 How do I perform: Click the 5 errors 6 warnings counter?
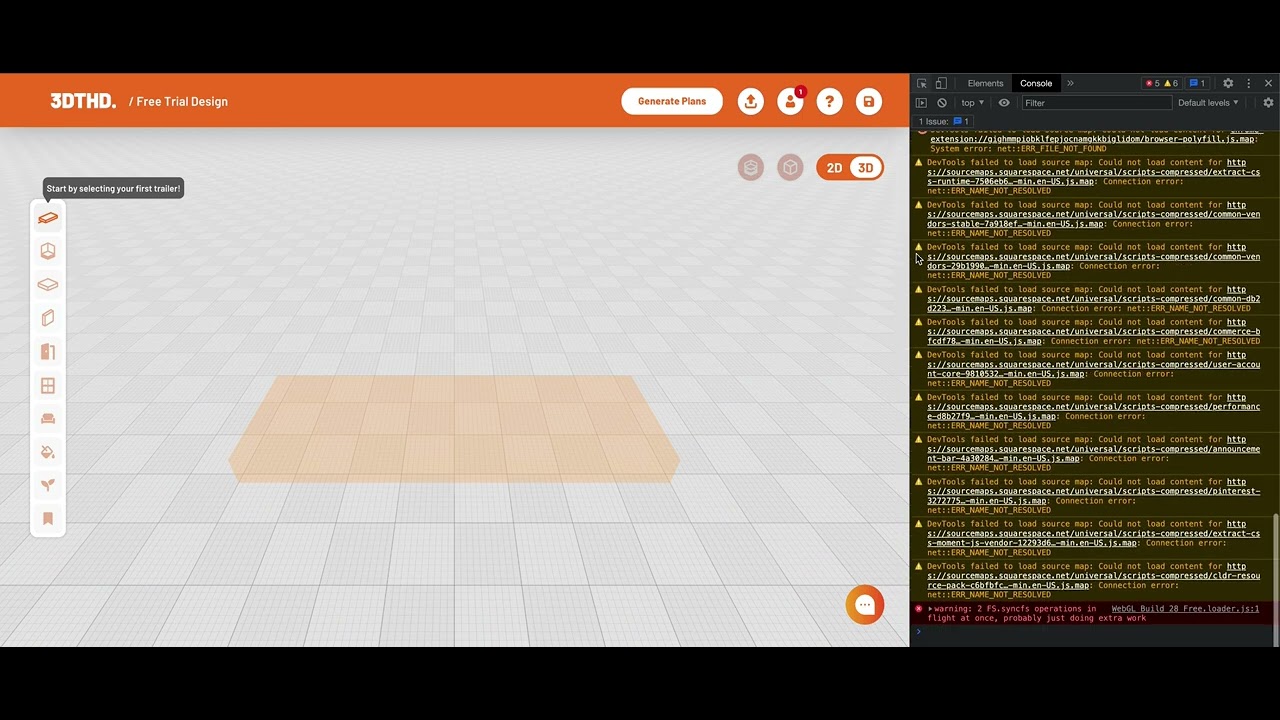[1163, 83]
